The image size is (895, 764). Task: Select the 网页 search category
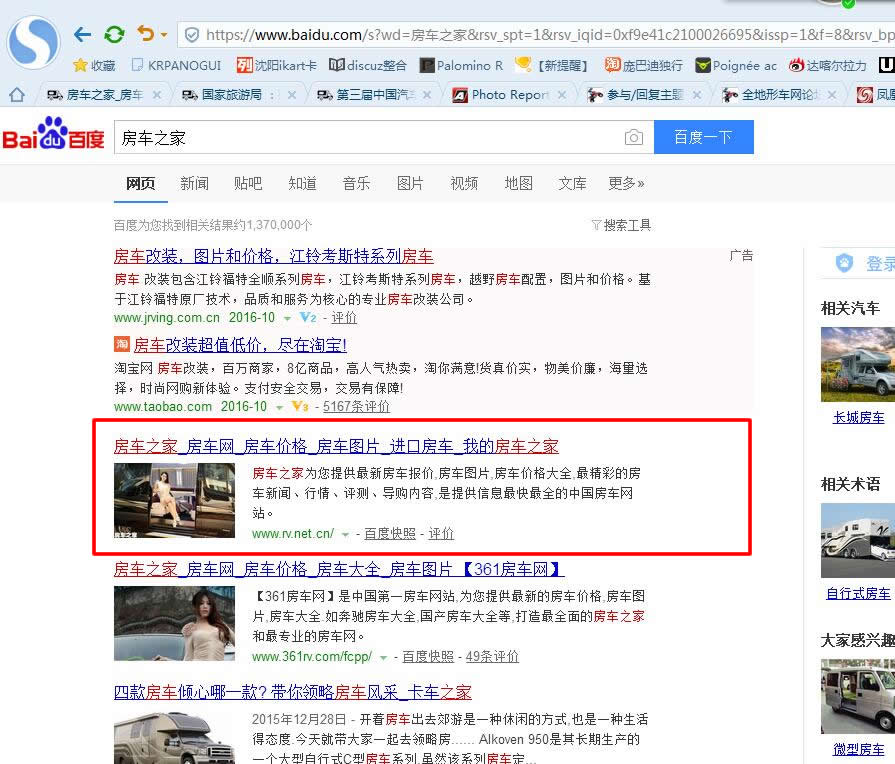[140, 183]
